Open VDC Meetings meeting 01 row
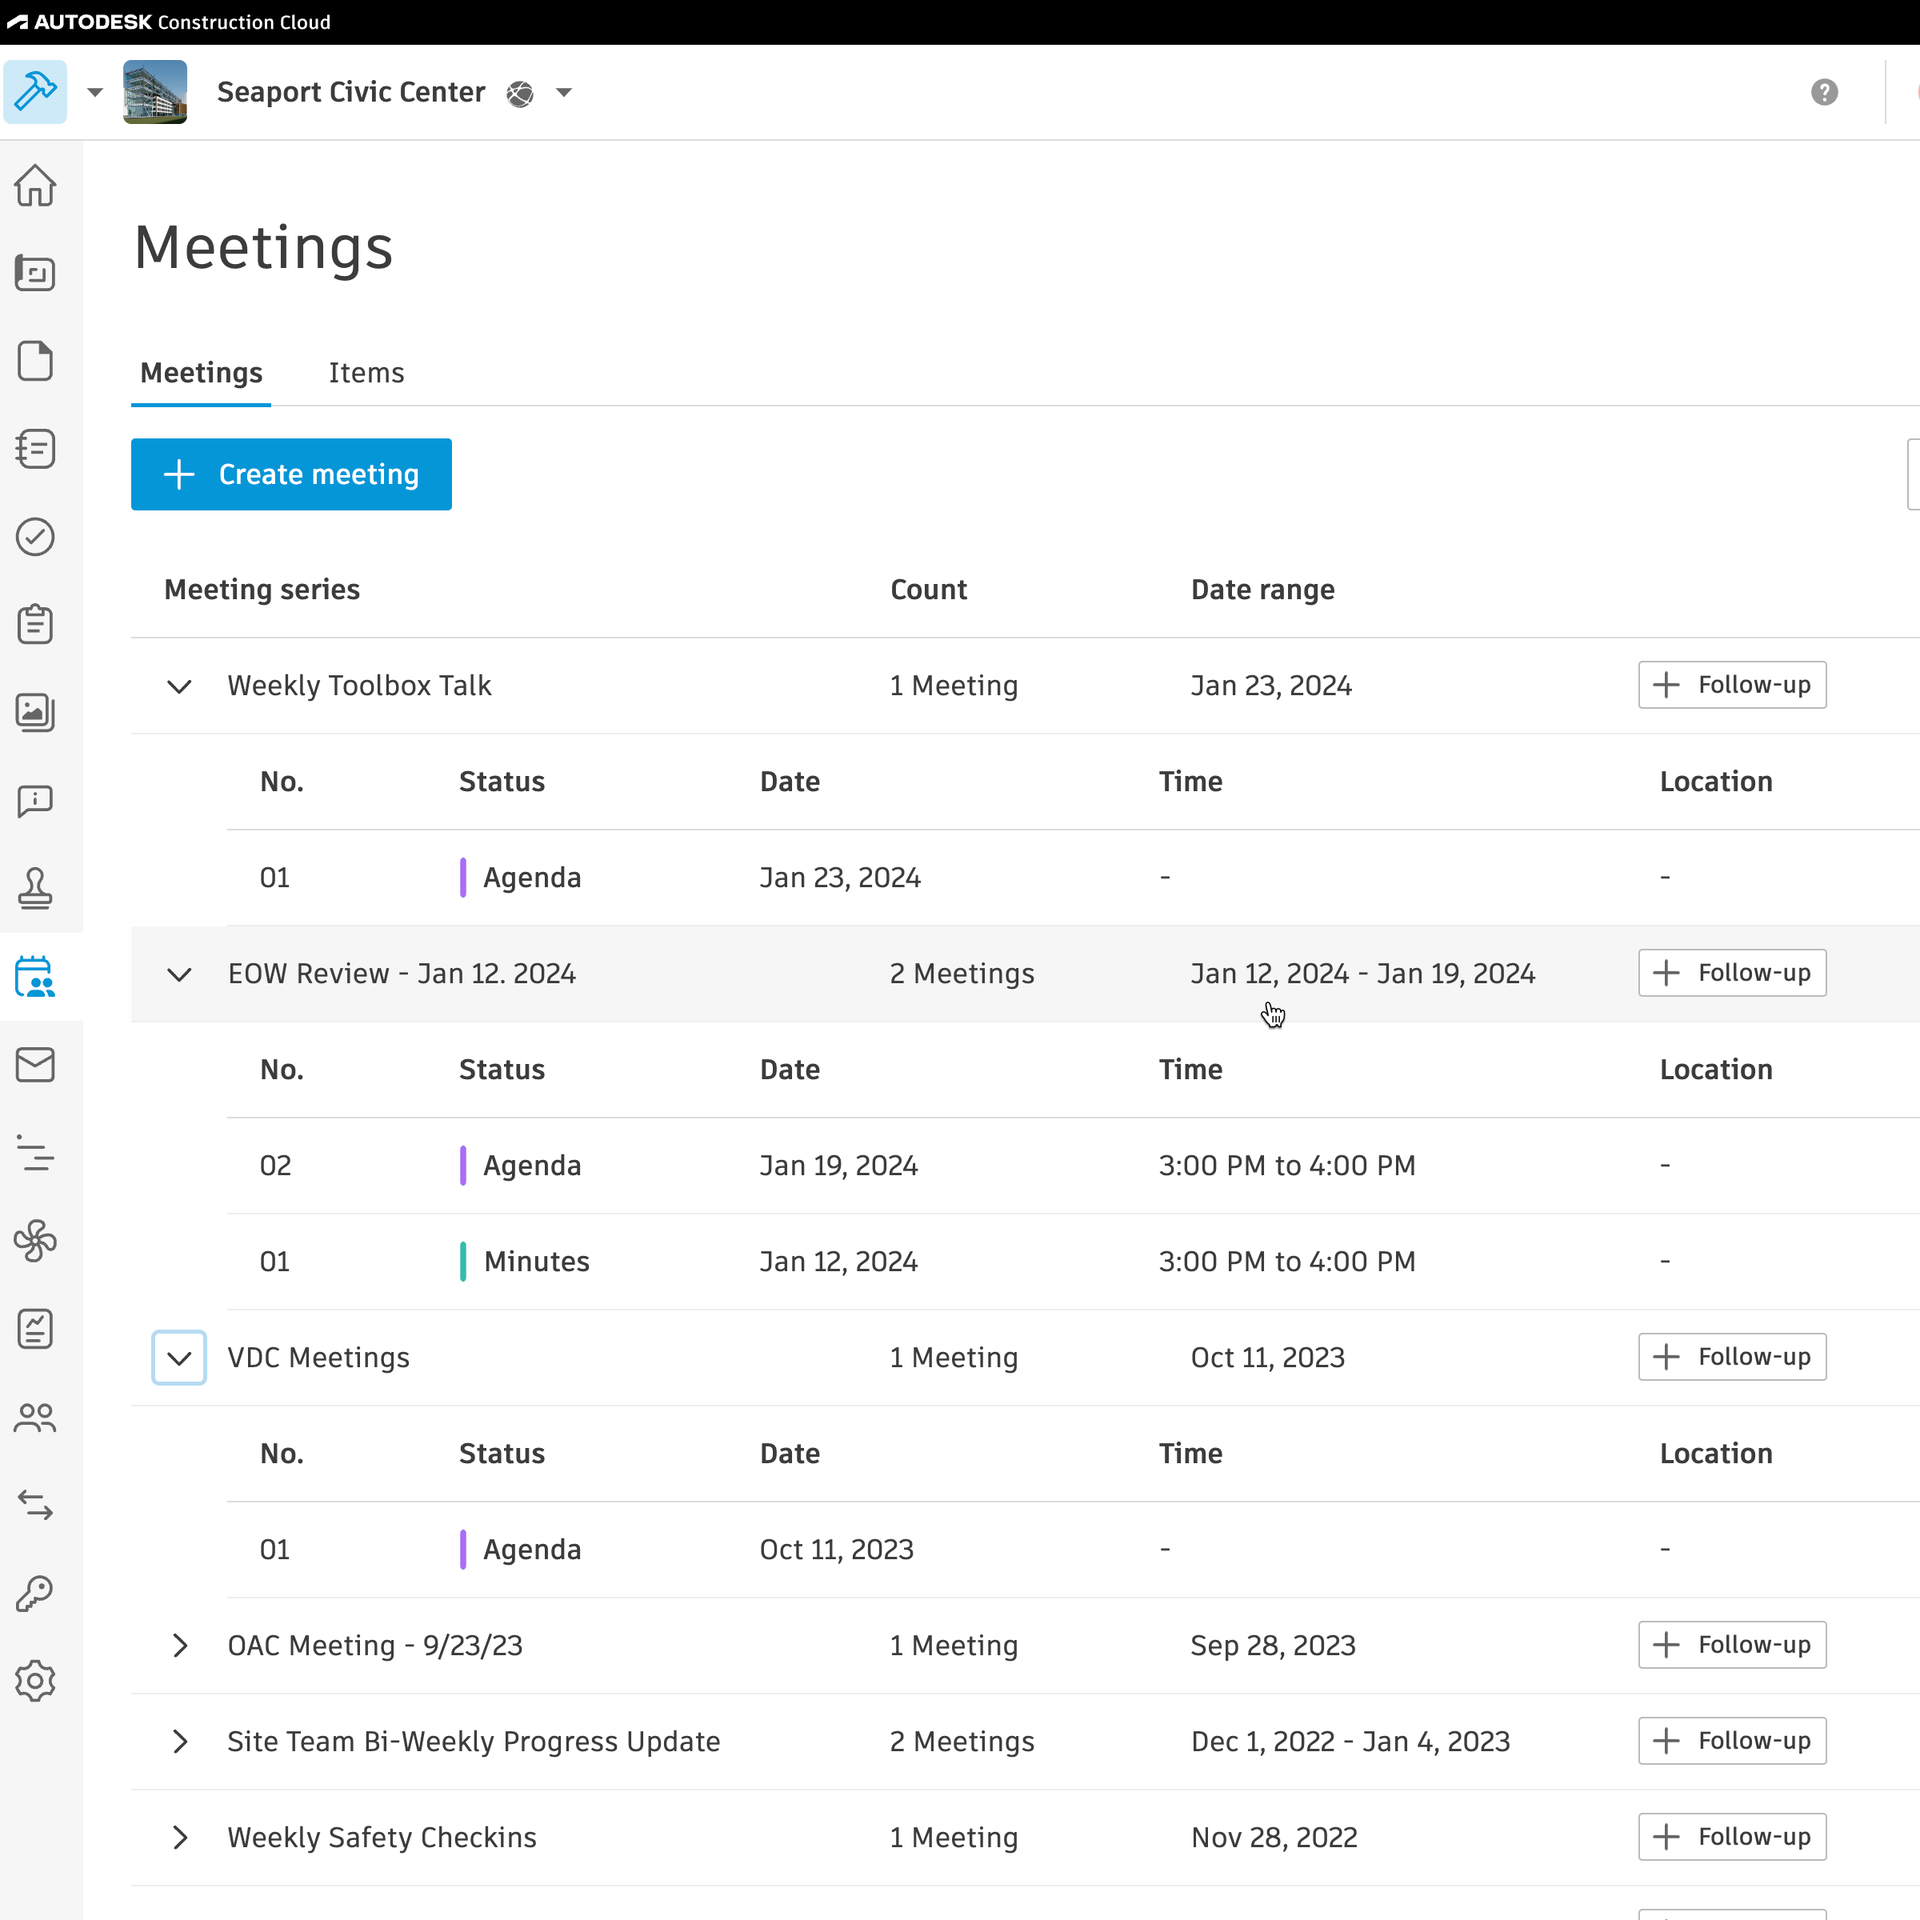 click(1073, 1549)
